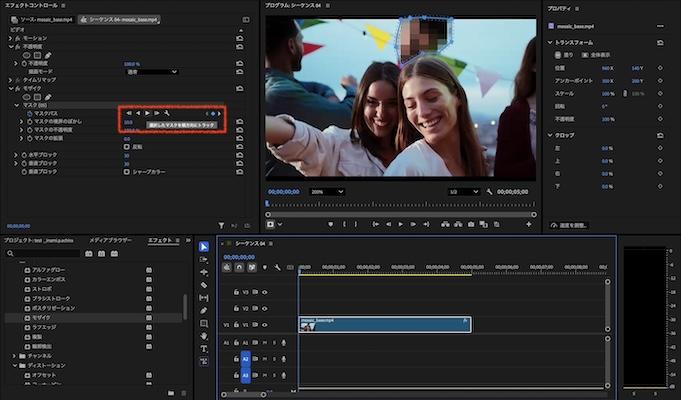Select the Hand tool
The height and width of the screenshot is (400, 681).
click(x=204, y=337)
